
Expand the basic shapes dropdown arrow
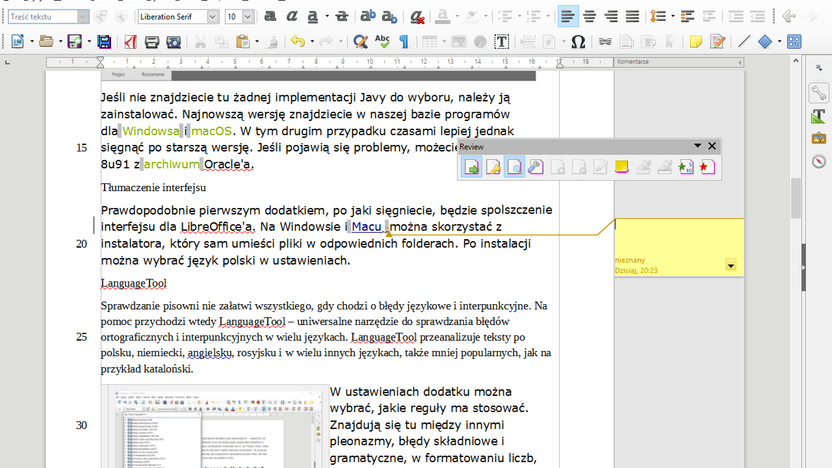click(x=779, y=41)
